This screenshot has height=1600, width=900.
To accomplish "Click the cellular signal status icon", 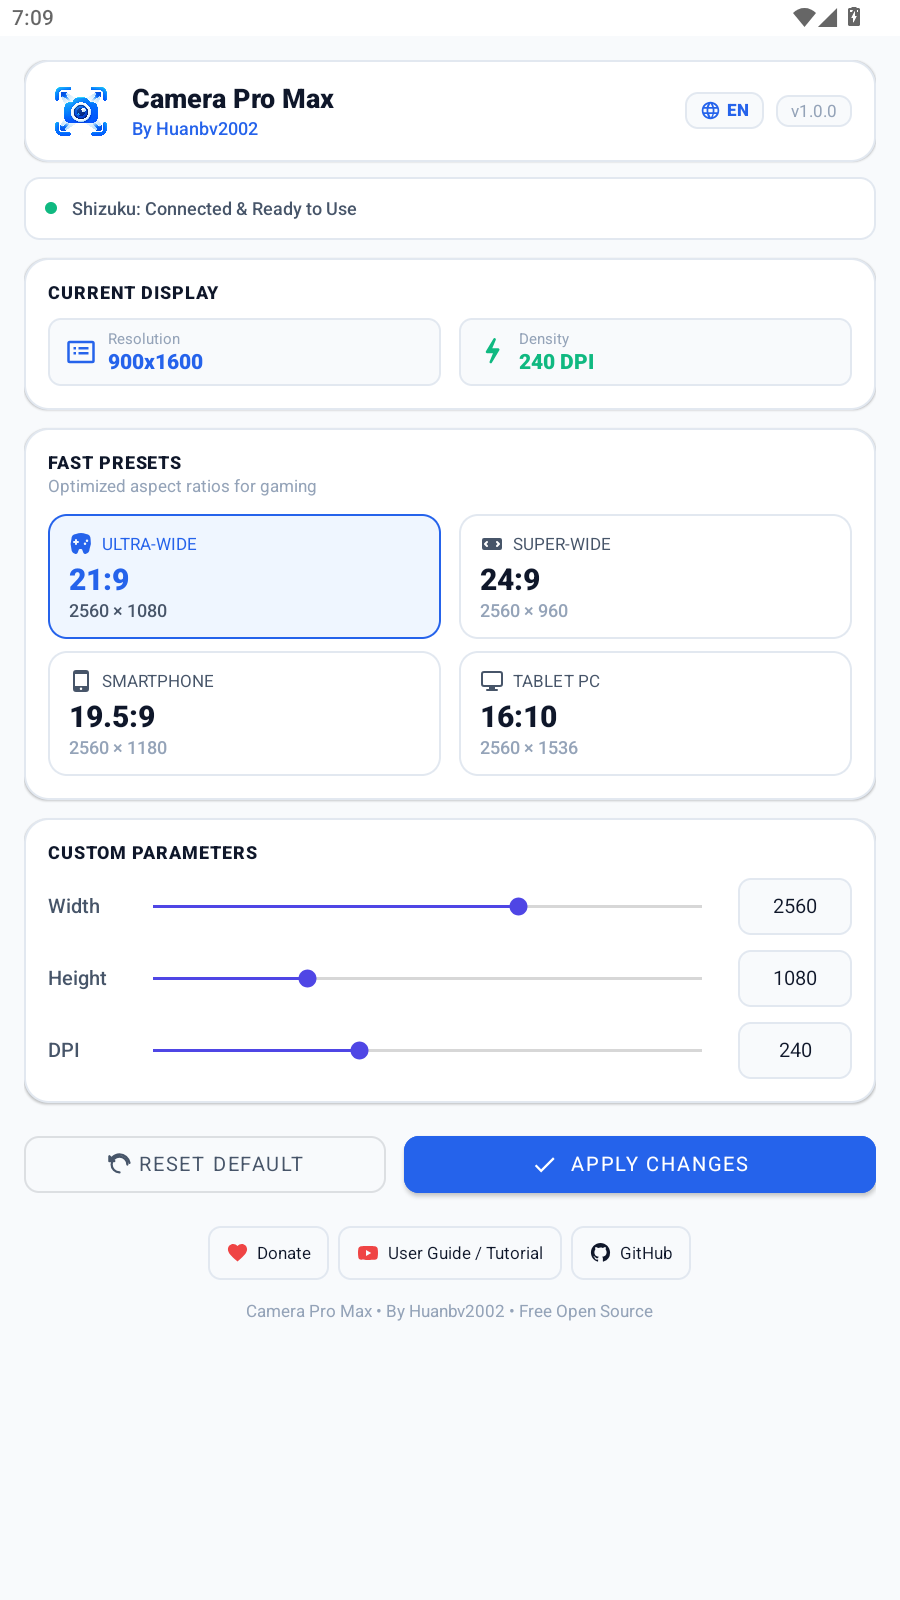I will pos(828,17).
